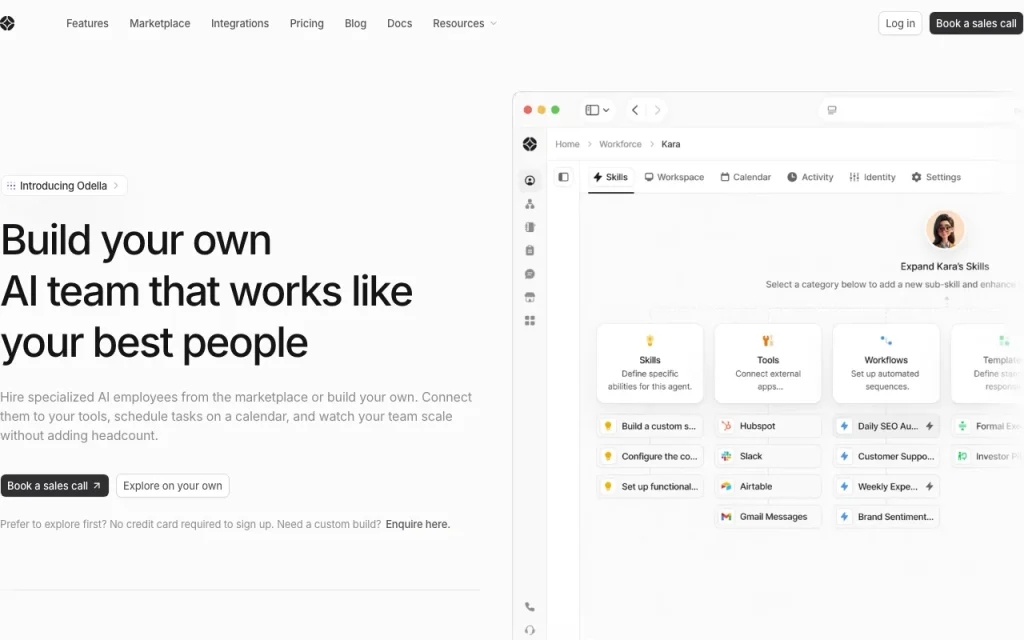Open the Weekly Expe... workflow

(x=886, y=487)
